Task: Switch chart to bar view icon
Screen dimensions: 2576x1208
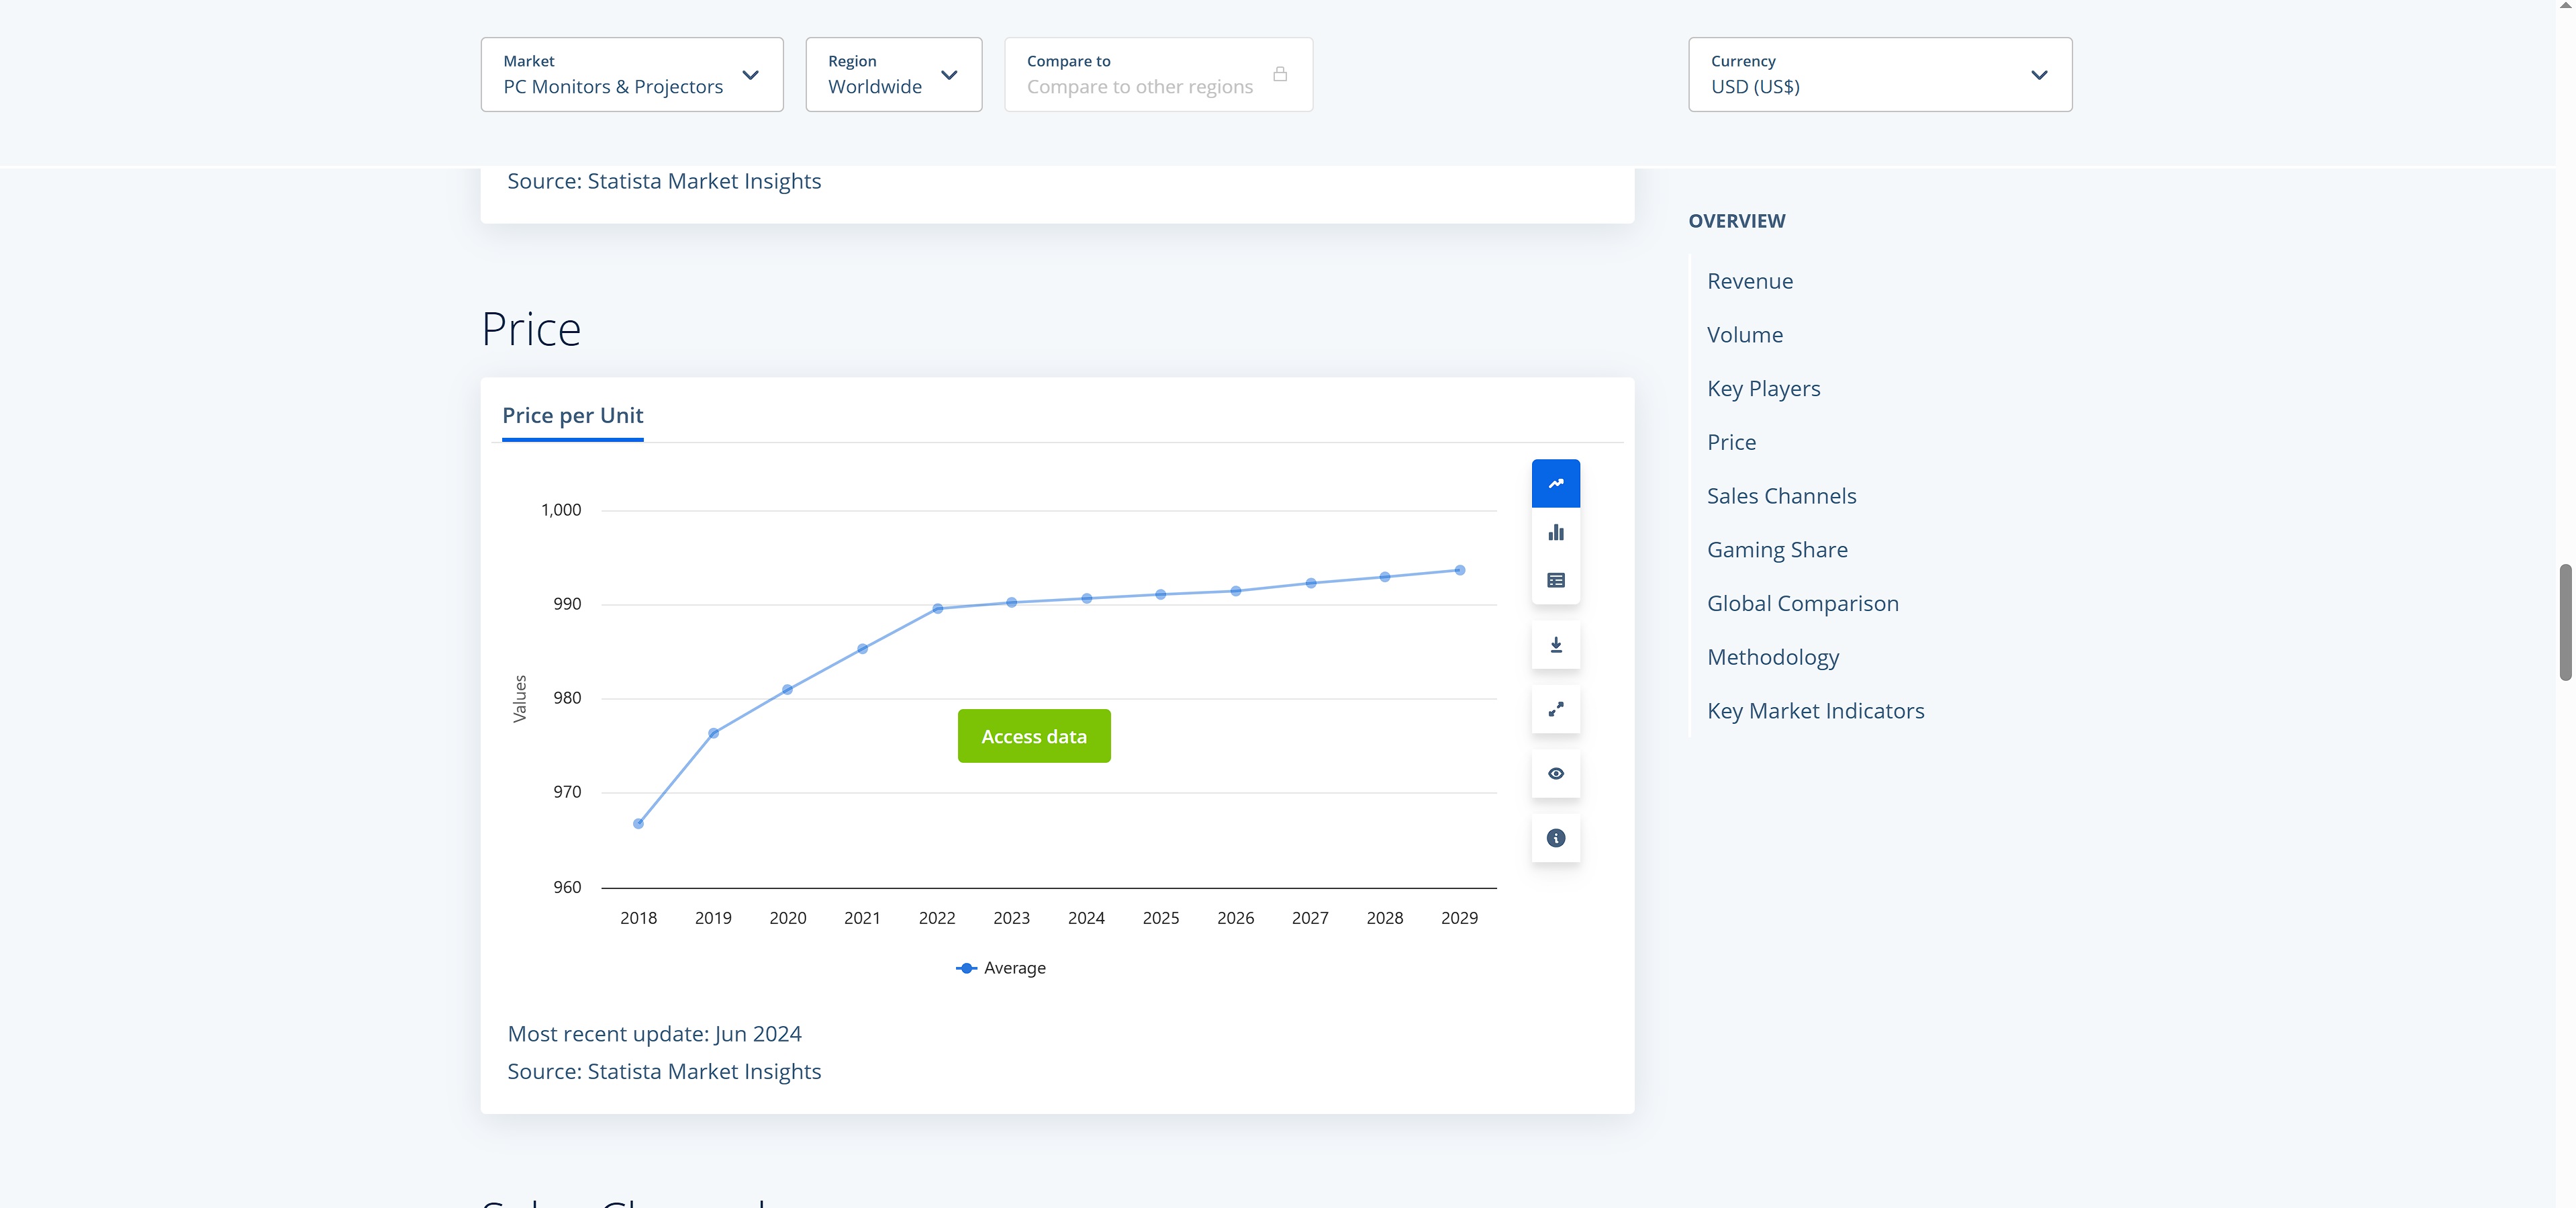Action: (x=1555, y=532)
